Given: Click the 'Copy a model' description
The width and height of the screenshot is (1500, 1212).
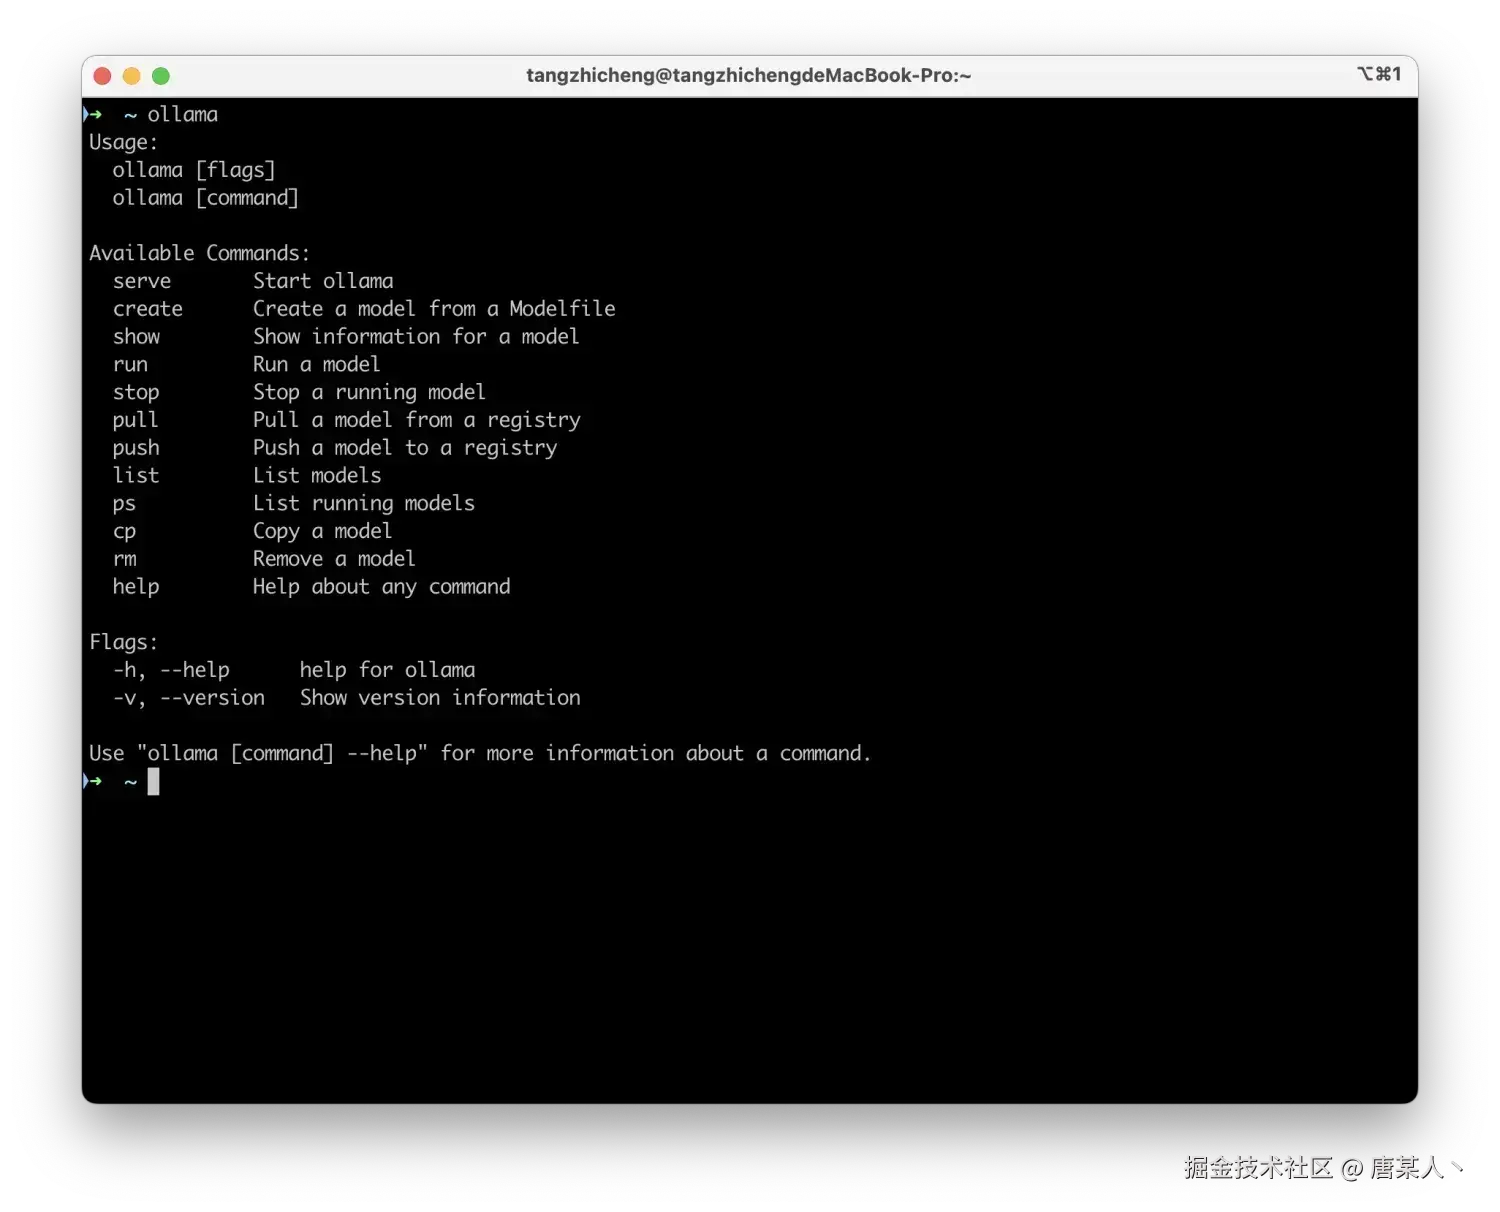Looking at the screenshot, I should [322, 532].
